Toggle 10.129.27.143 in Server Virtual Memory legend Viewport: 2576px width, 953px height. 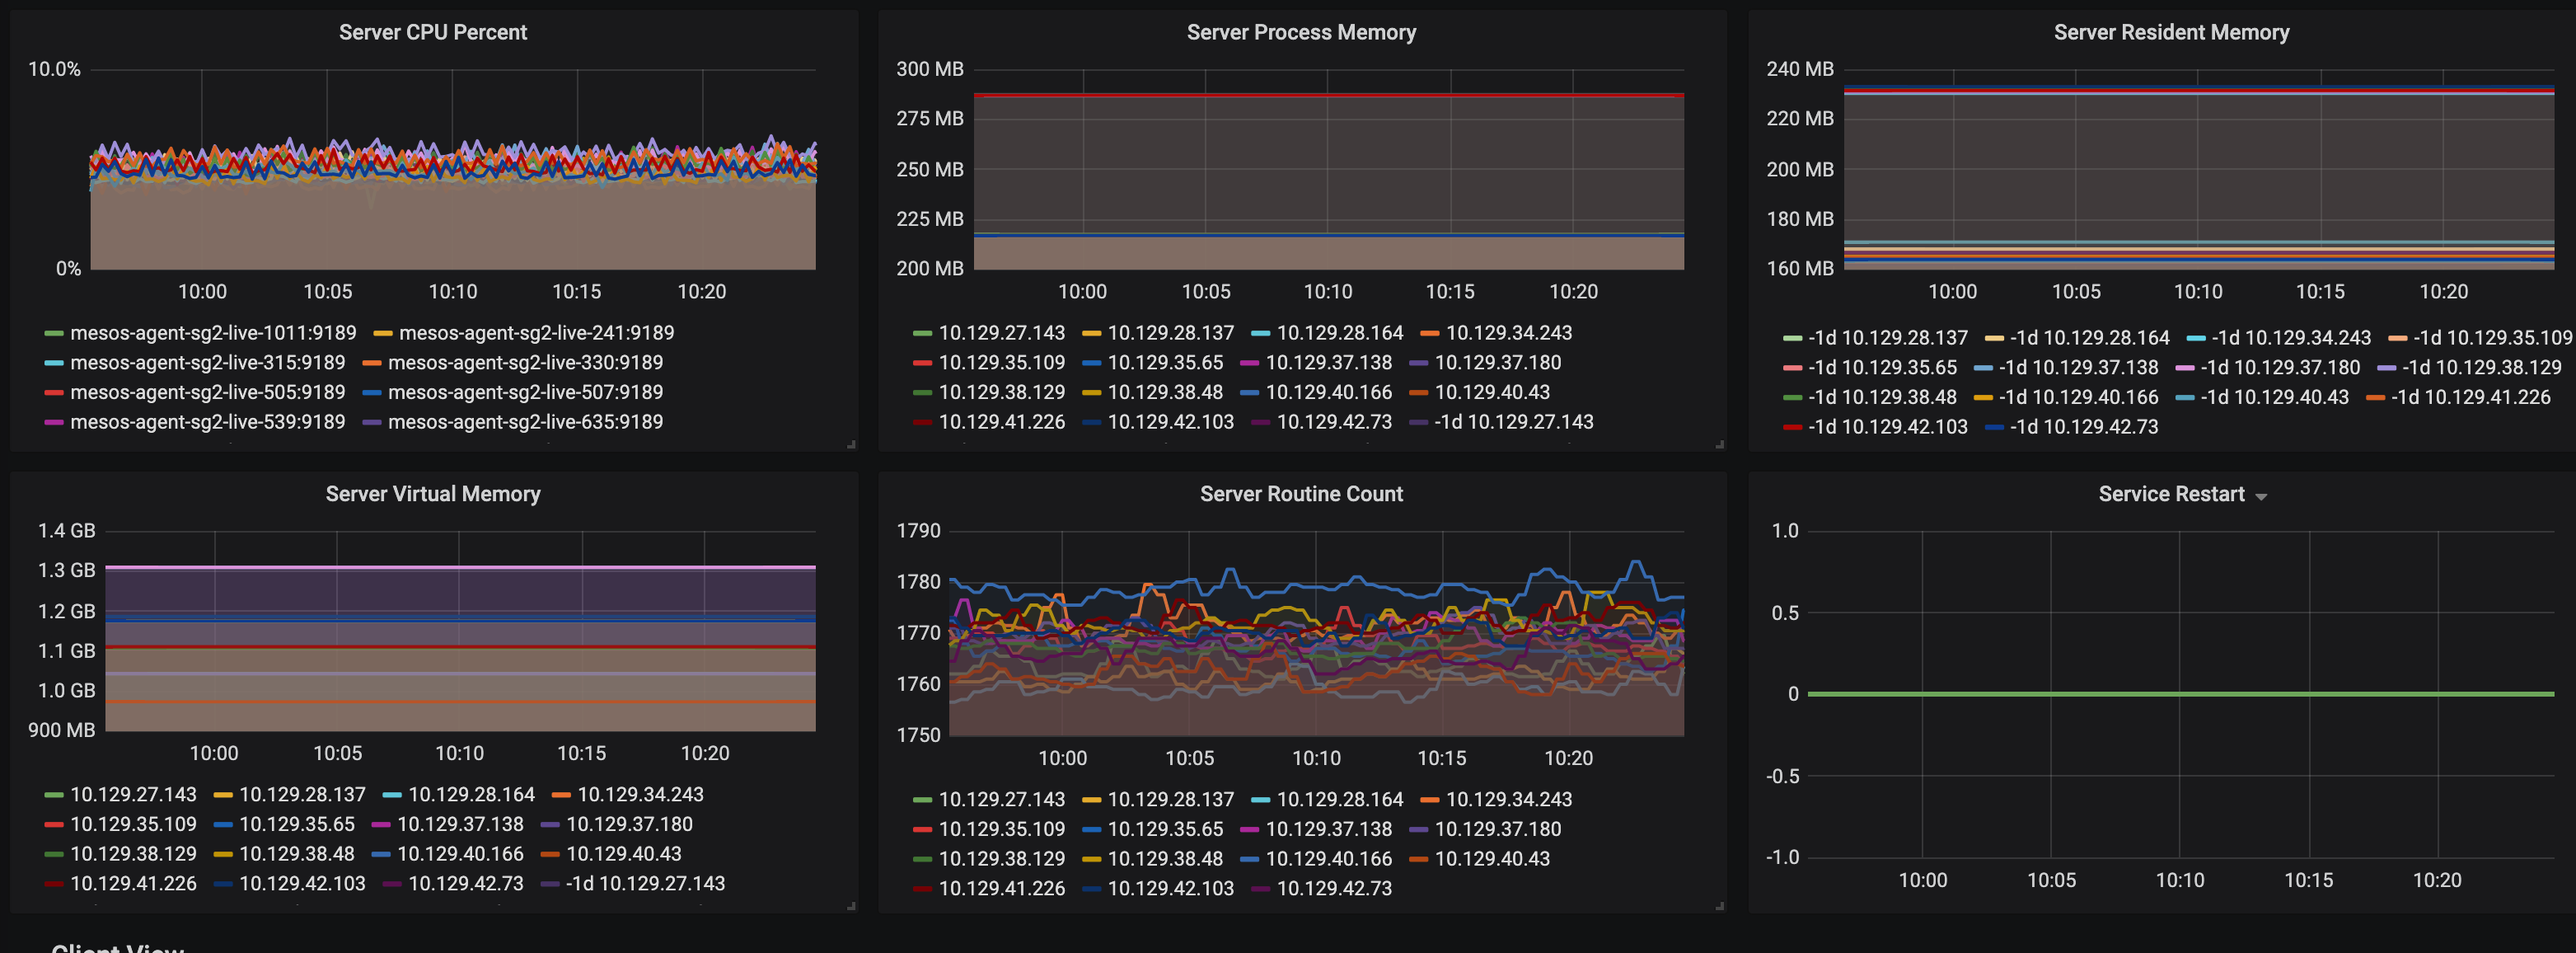pyautogui.click(x=133, y=795)
